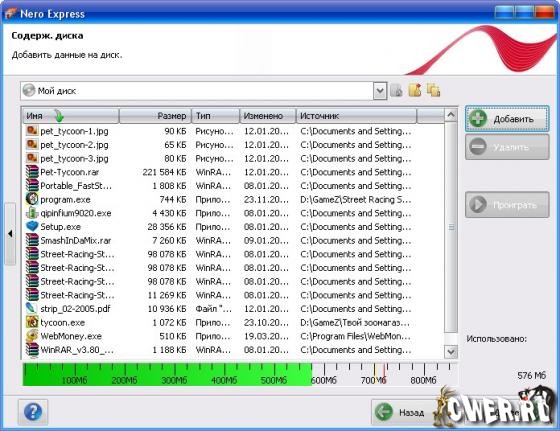Select the program.exe file icon
560x431 pixels.
pyautogui.click(x=32, y=199)
